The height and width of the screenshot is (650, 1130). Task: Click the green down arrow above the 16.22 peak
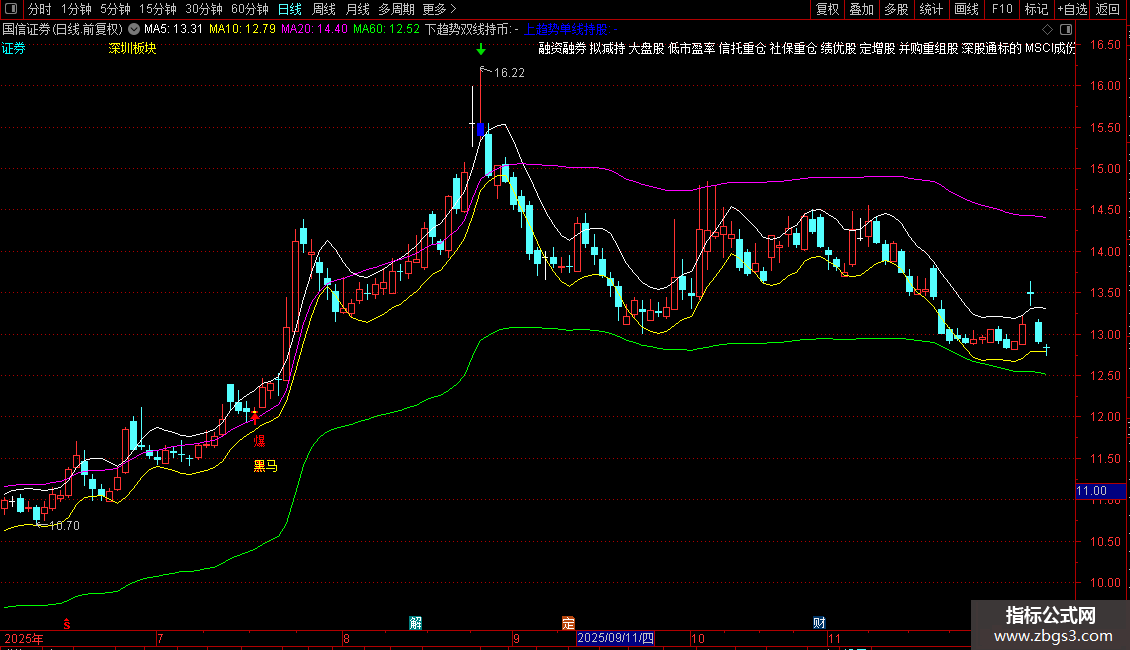pyautogui.click(x=481, y=49)
